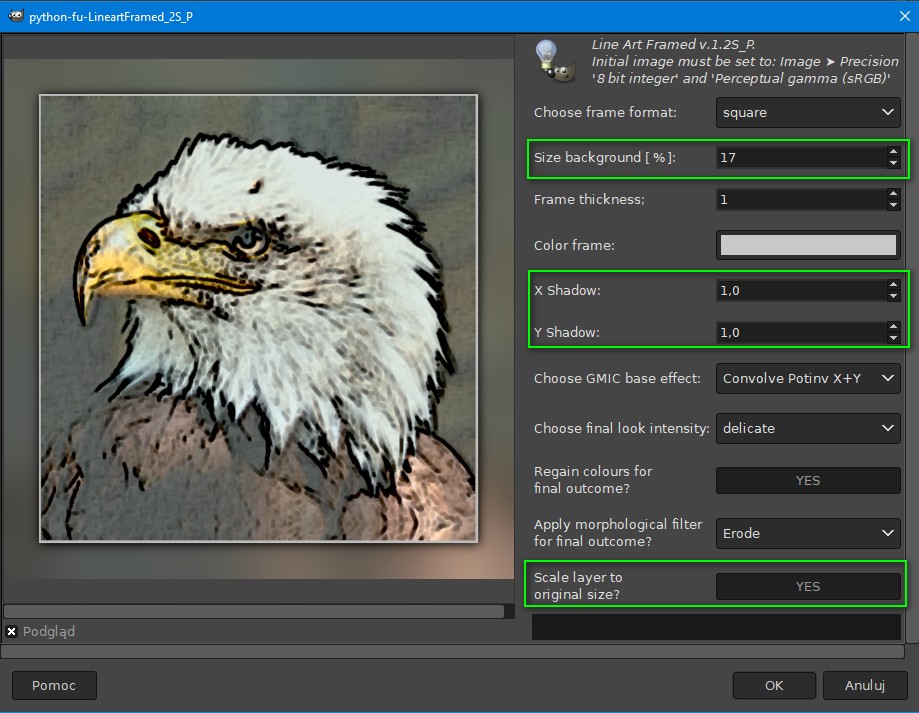
Task: Toggle Scale layer to original size YES
Action: click(x=808, y=586)
